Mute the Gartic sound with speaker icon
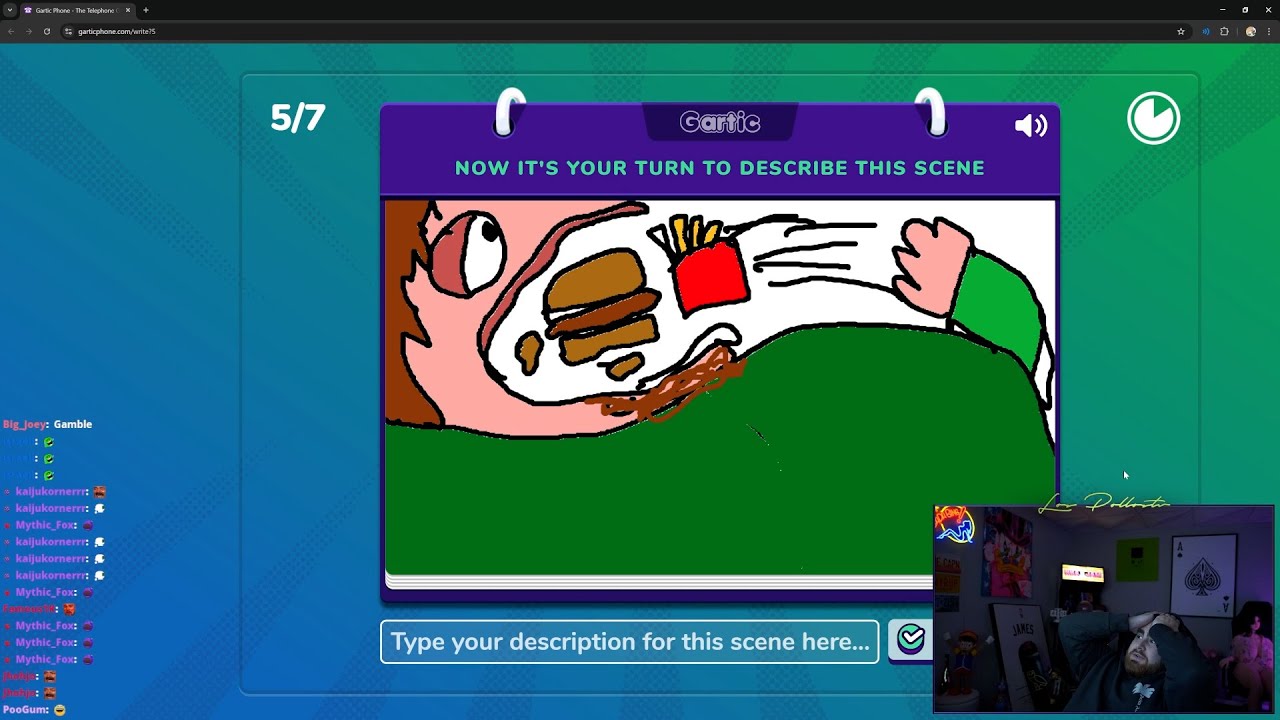The image size is (1280, 720). [1031, 125]
